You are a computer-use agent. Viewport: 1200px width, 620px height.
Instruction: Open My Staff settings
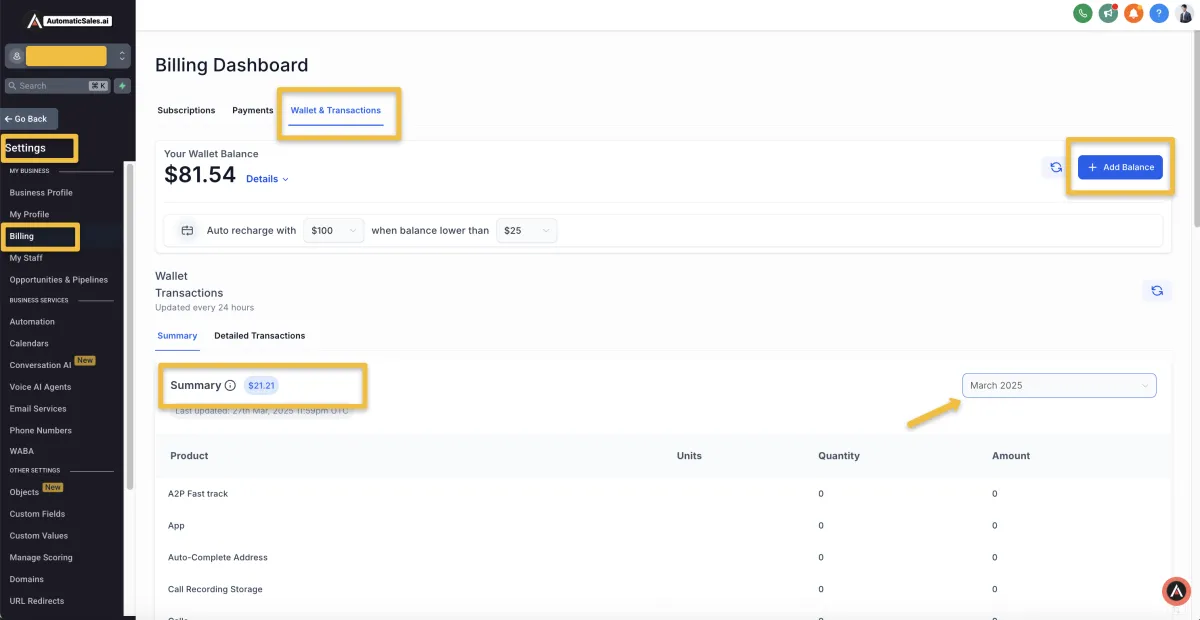(x=26, y=258)
